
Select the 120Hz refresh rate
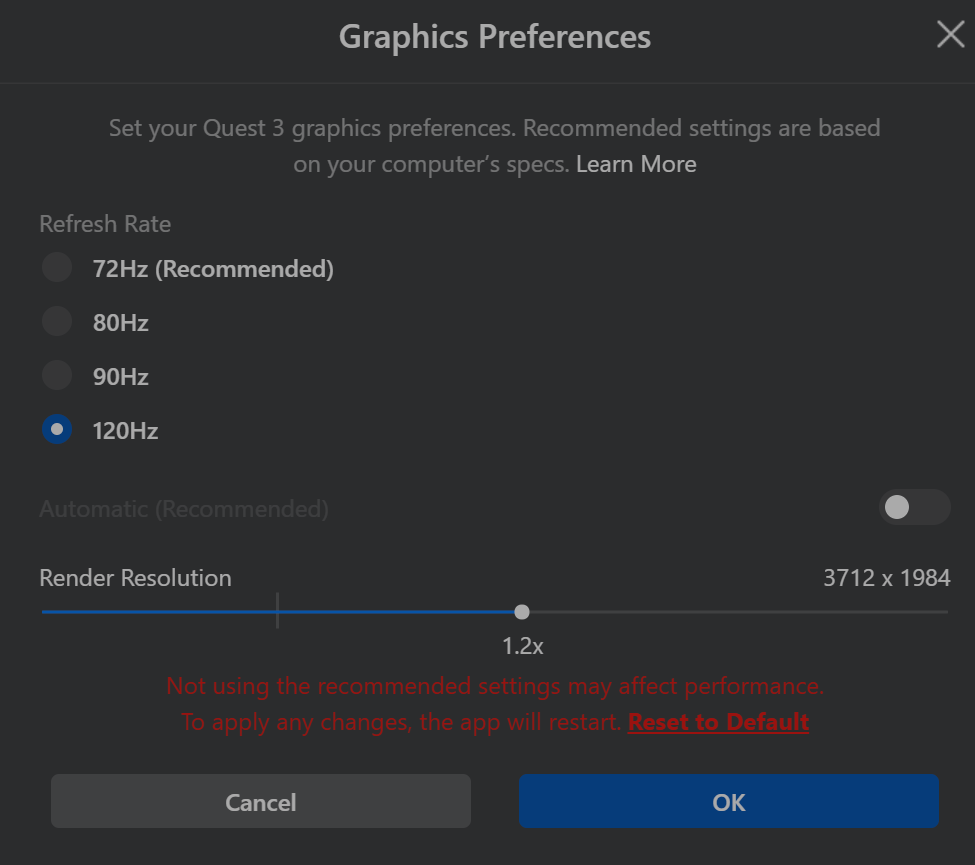(x=57, y=429)
